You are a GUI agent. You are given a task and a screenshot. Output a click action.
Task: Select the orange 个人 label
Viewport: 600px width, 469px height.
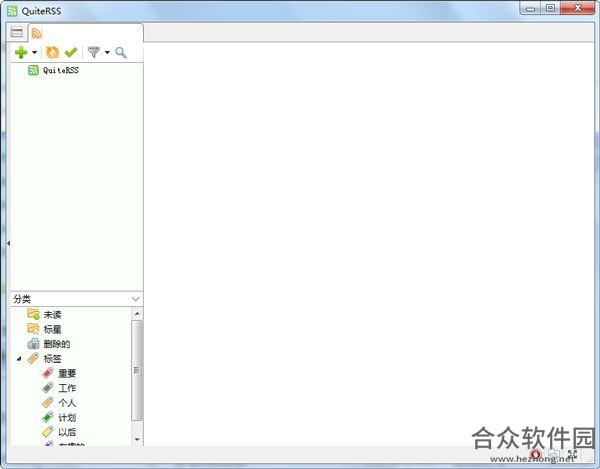(59, 402)
